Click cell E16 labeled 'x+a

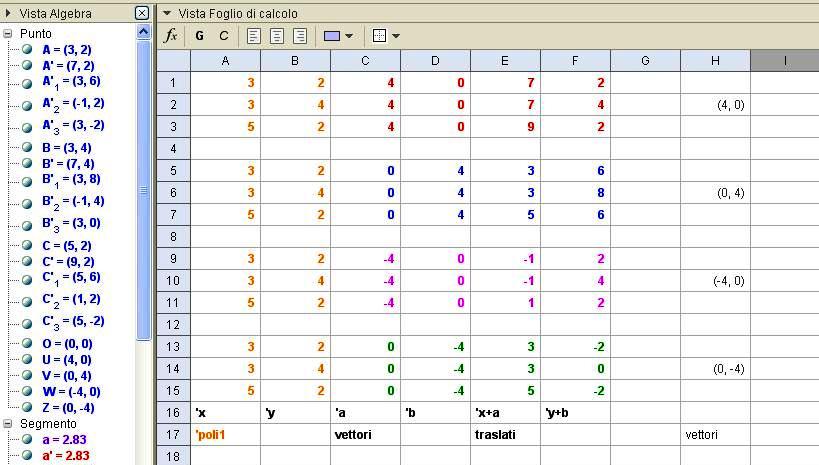coord(505,413)
